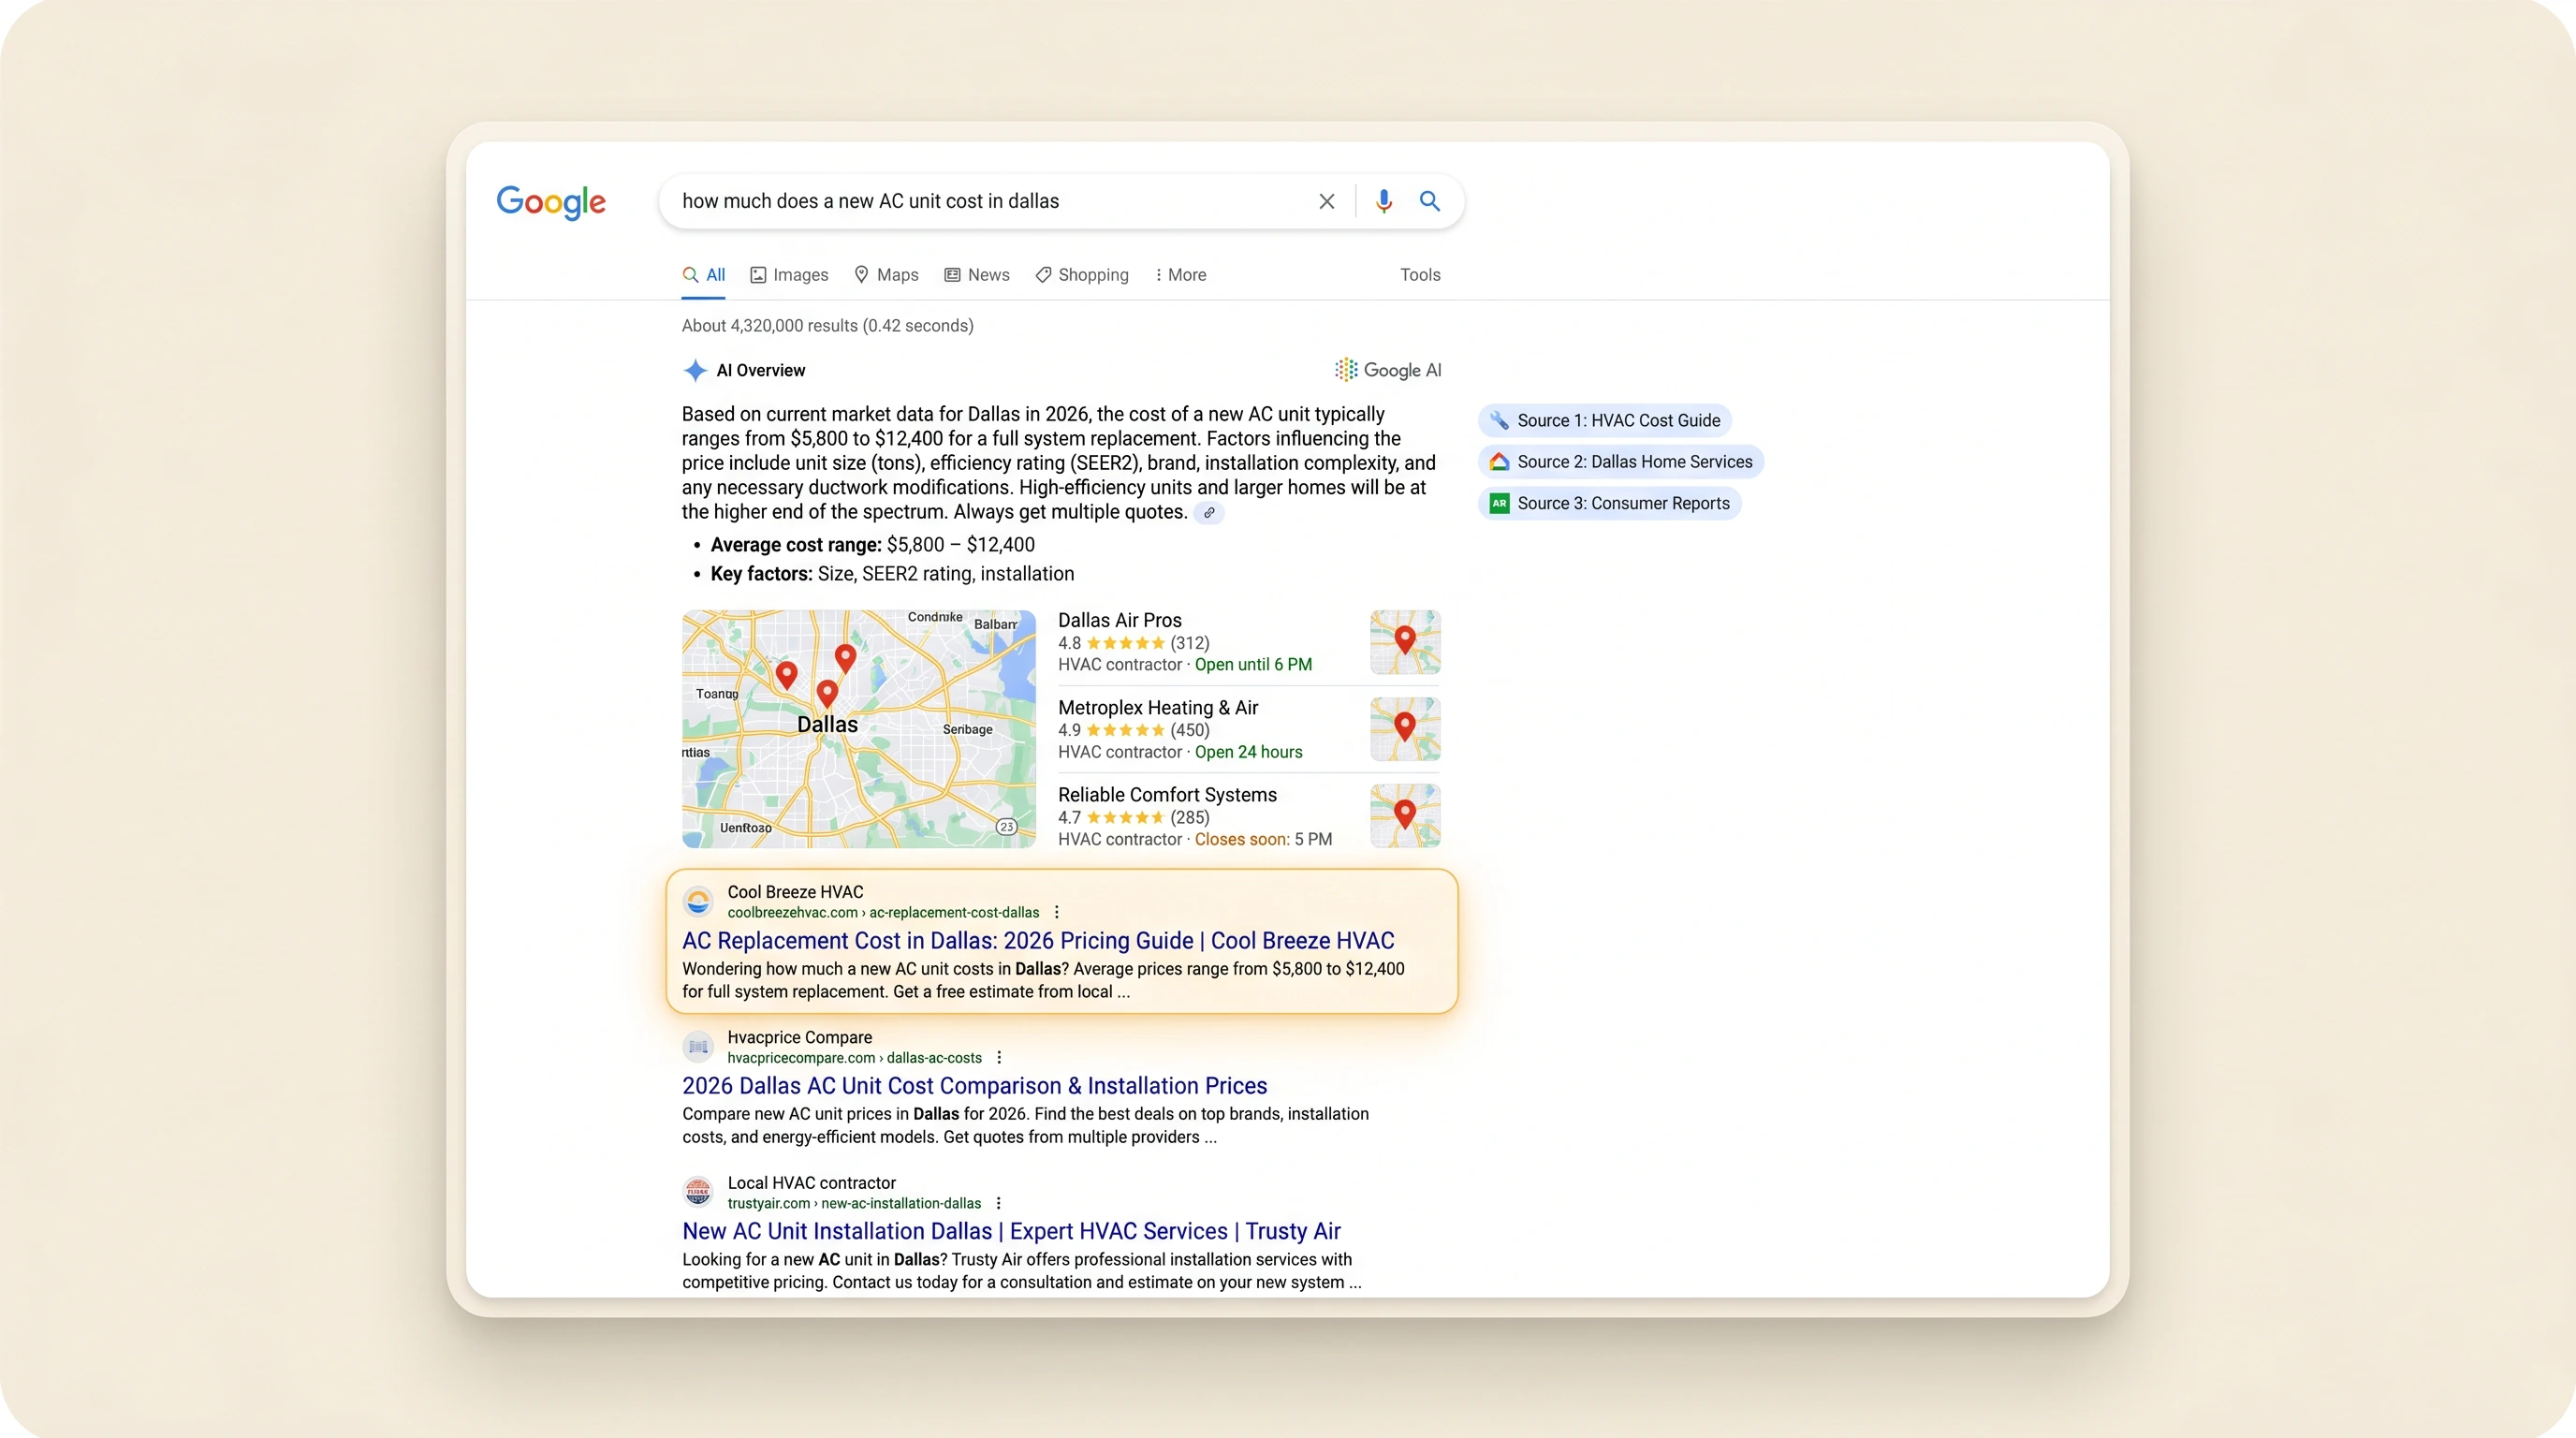Click the hvacpricecompare.com URL breadcrumb

855,1058
